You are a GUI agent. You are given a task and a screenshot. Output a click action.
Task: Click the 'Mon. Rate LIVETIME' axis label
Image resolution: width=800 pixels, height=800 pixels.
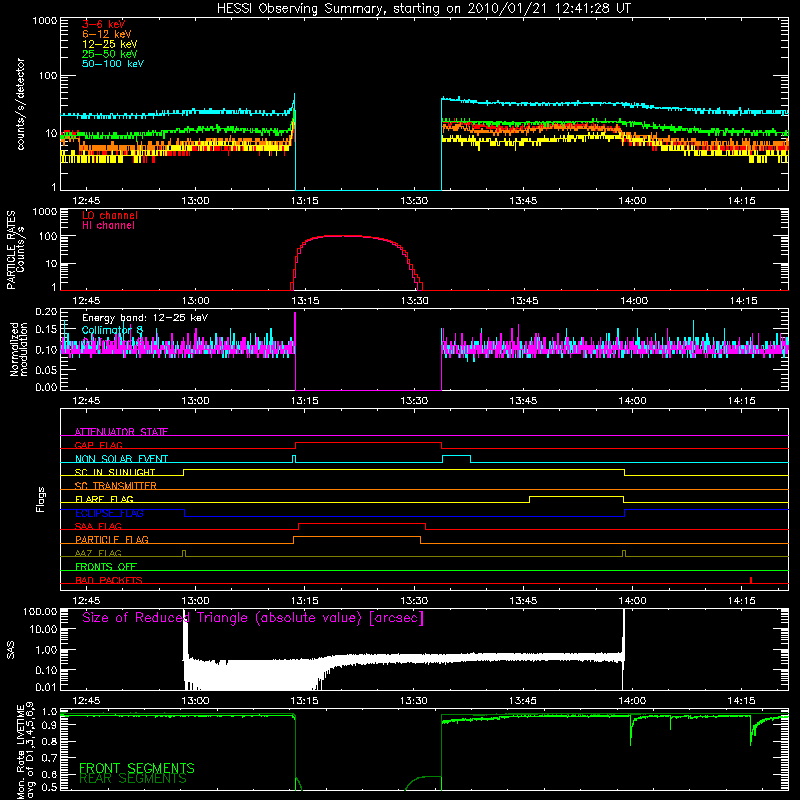point(21,753)
